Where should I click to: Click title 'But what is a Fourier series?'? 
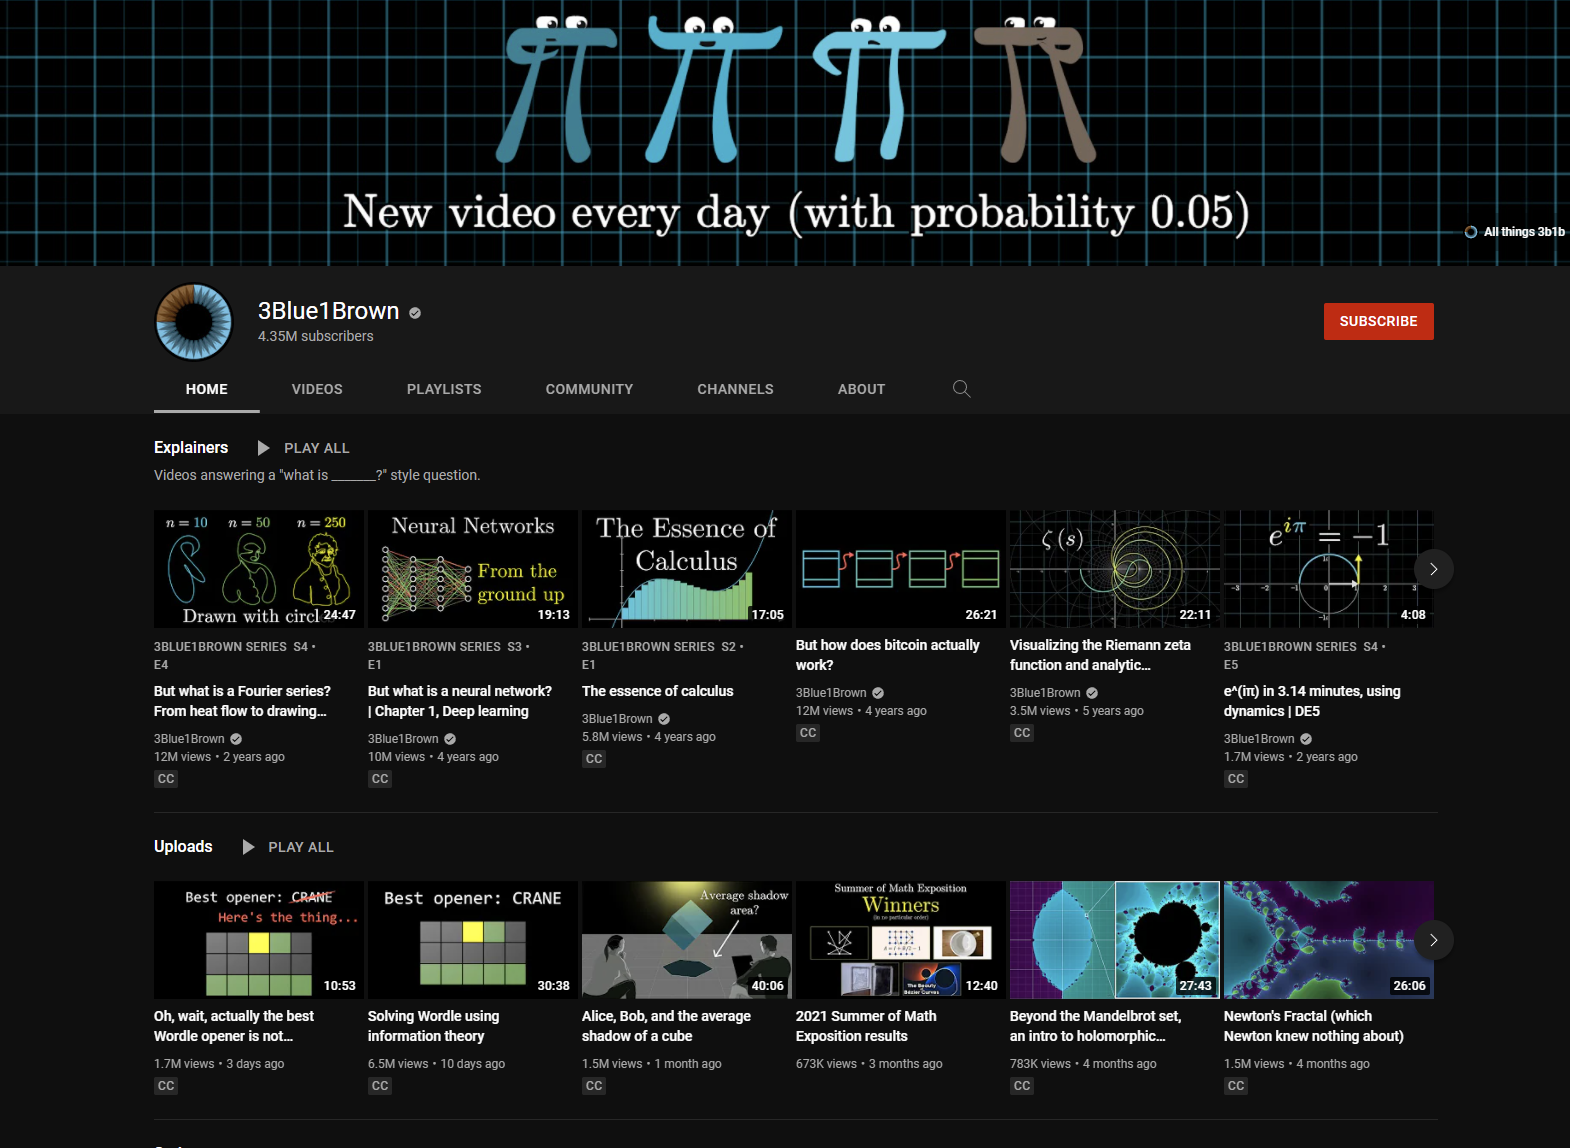pos(242,701)
